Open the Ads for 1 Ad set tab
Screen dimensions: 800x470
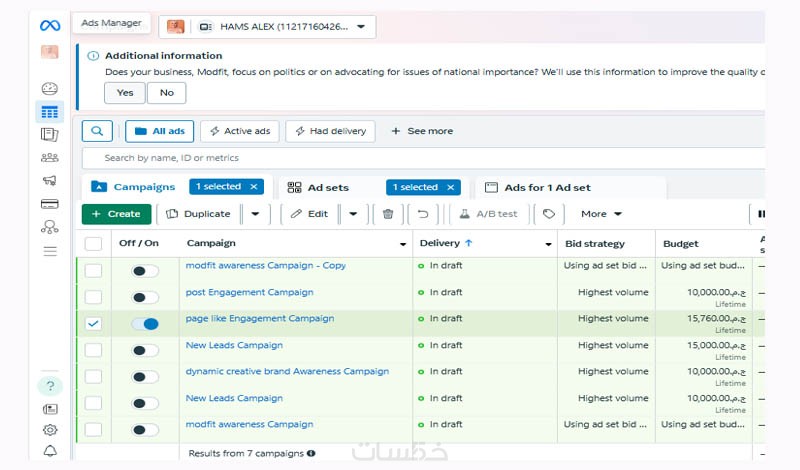tap(547, 187)
